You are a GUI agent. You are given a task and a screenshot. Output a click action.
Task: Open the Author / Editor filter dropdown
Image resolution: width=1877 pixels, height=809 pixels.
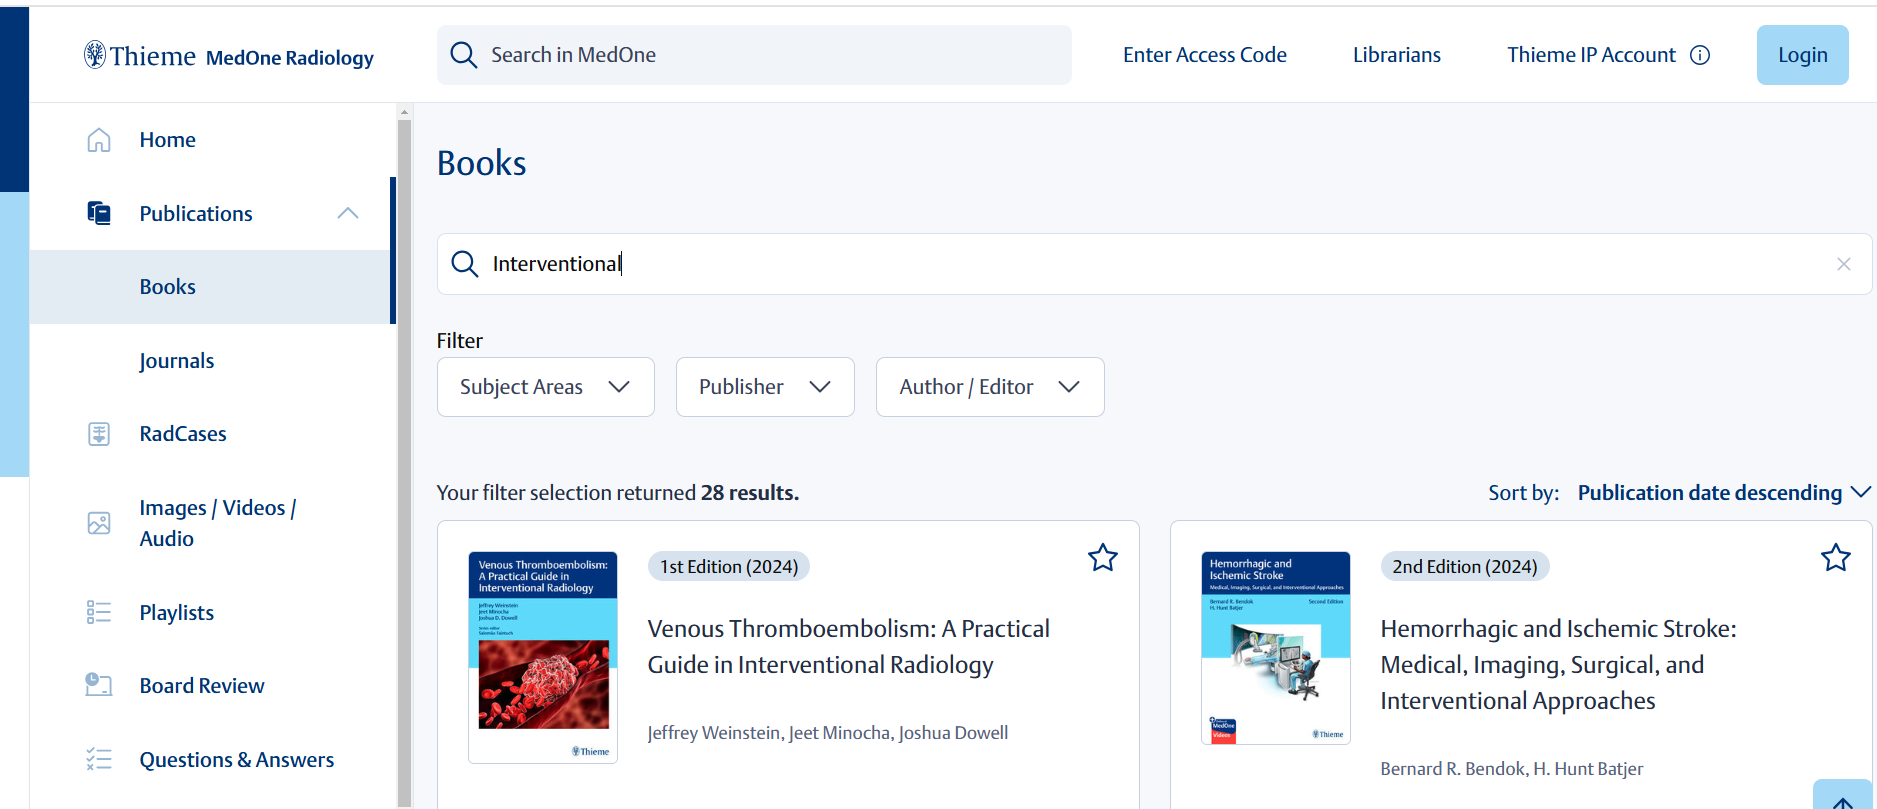point(990,387)
